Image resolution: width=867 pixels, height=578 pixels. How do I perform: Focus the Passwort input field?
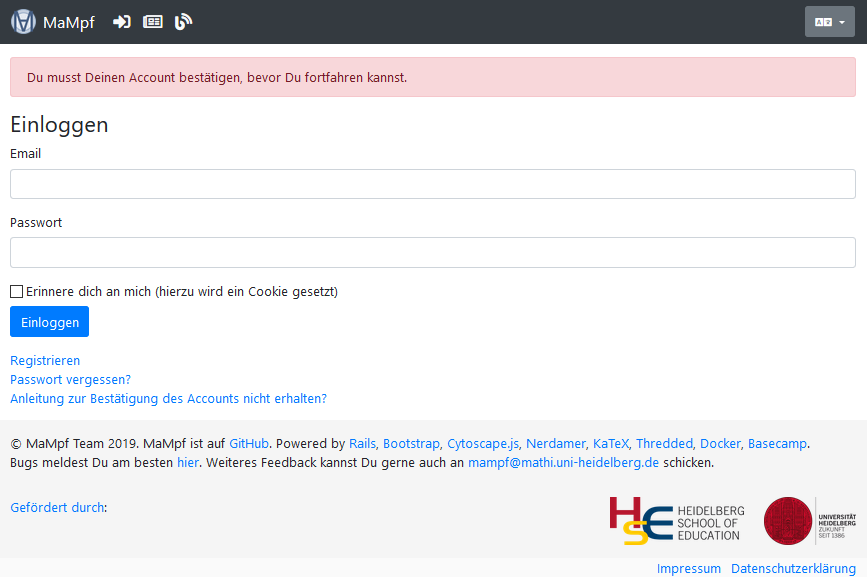433,253
